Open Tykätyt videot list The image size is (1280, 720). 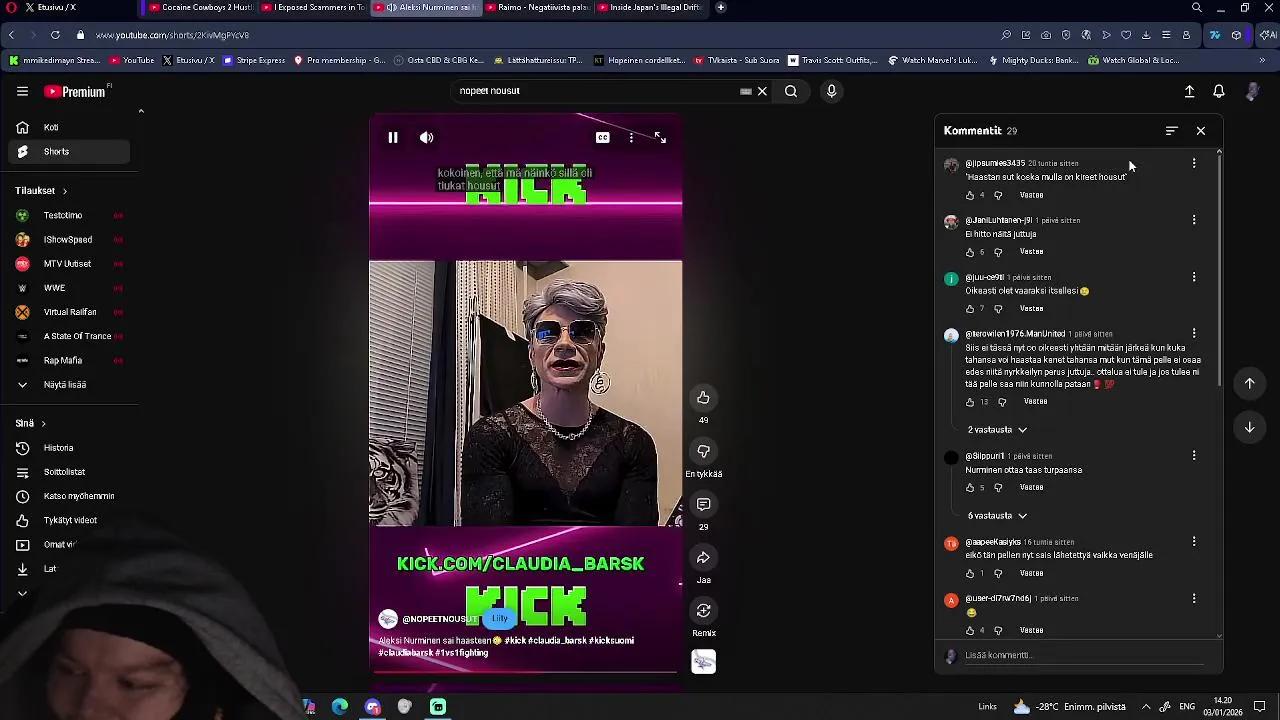click(70, 521)
